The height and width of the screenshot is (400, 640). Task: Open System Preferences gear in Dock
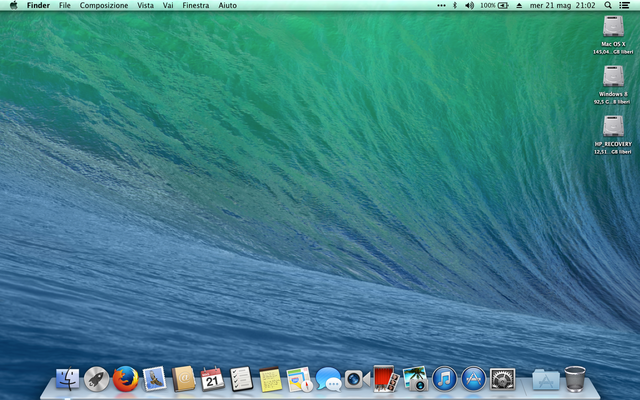click(502, 379)
